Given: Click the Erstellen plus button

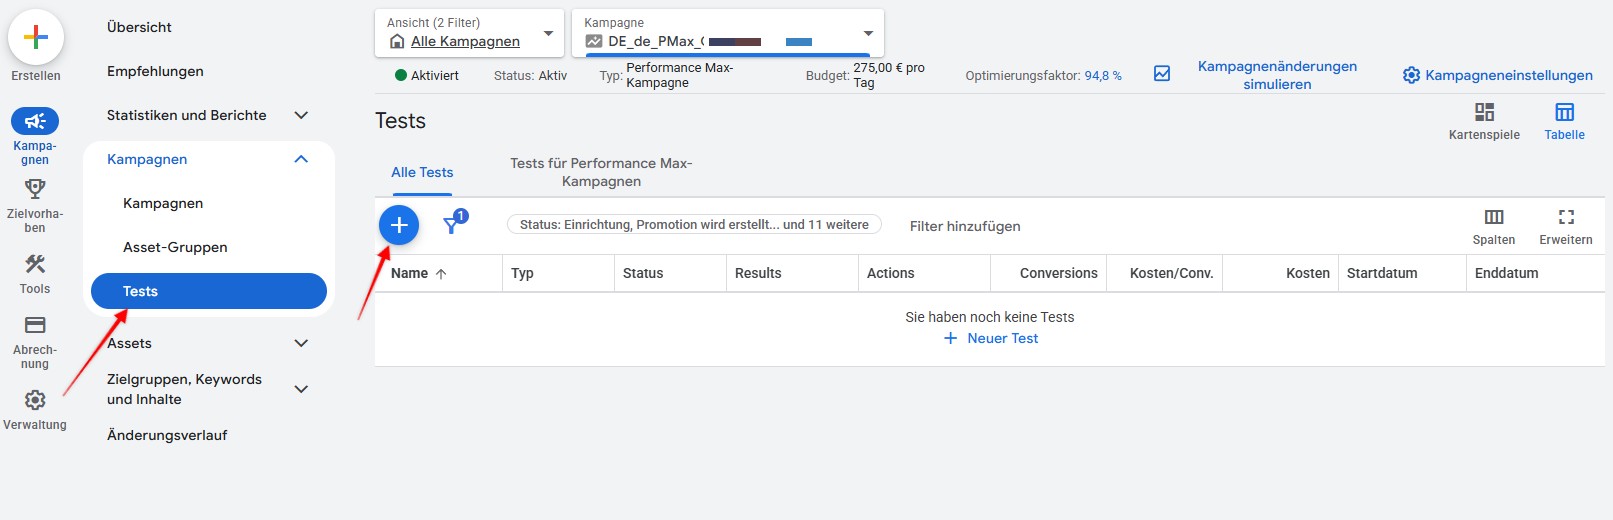Looking at the screenshot, I should (36, 38).
